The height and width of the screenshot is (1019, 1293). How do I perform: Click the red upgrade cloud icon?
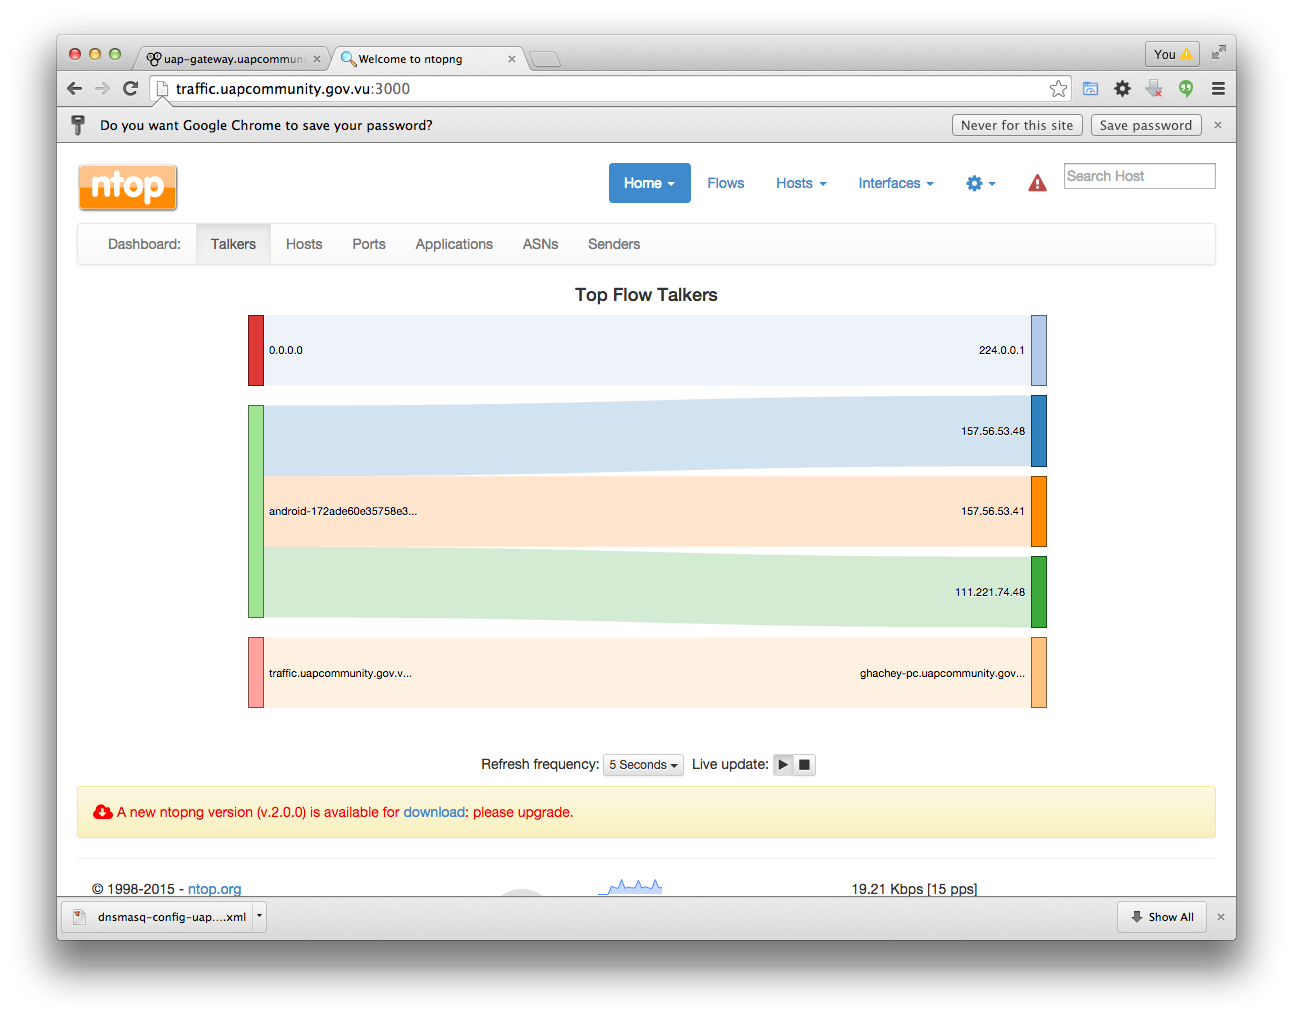[103, 812]
